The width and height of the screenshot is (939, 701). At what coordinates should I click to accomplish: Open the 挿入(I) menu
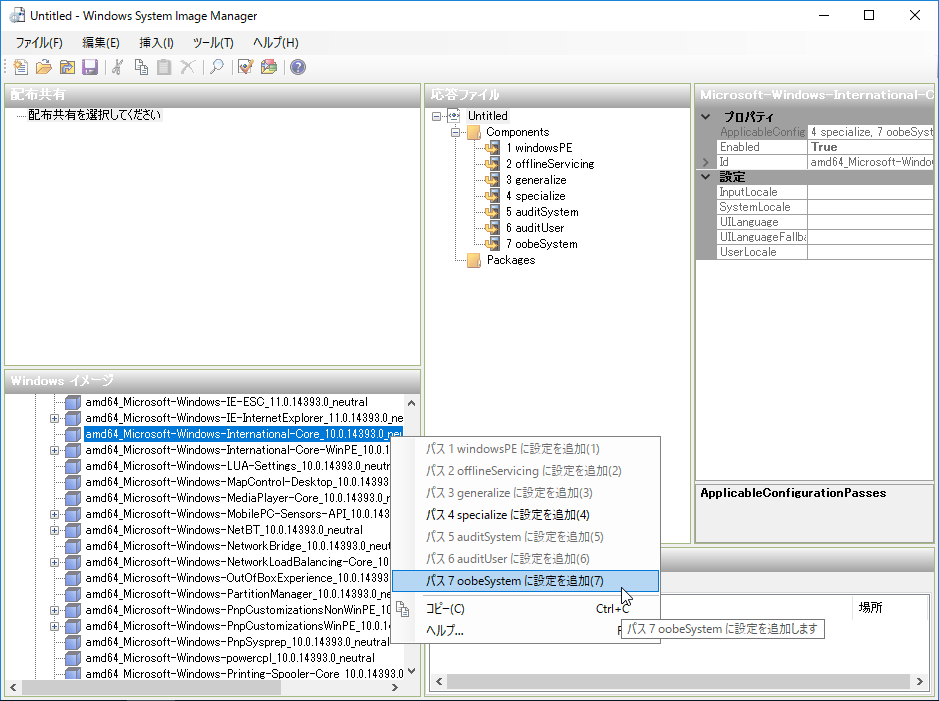click(156, 43)
